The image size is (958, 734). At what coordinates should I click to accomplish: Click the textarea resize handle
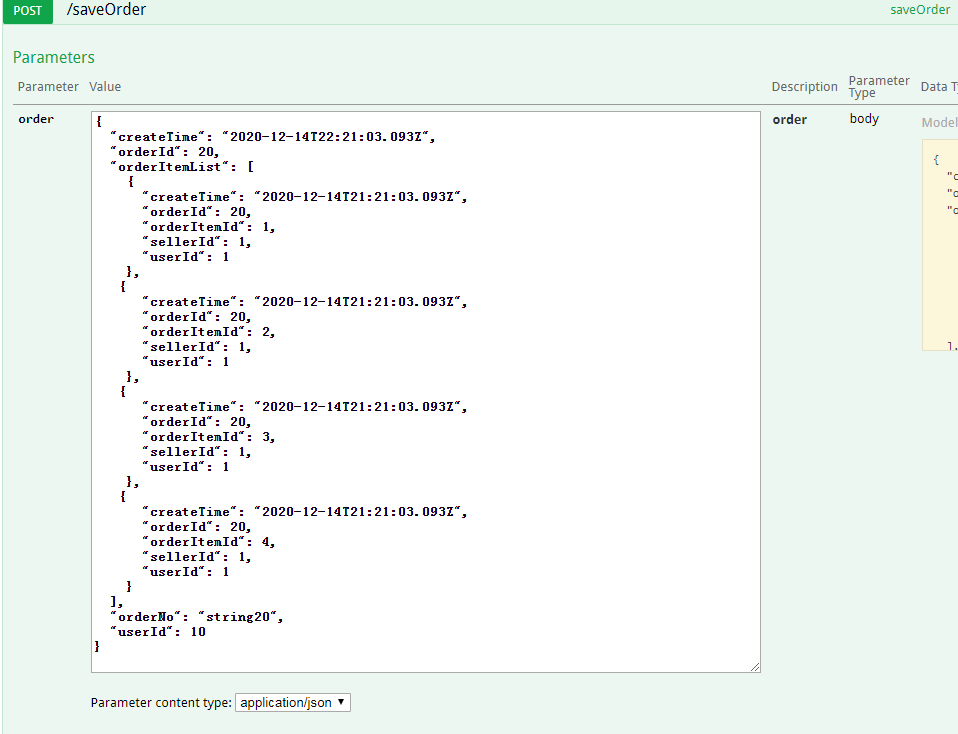tap(755, 667)
